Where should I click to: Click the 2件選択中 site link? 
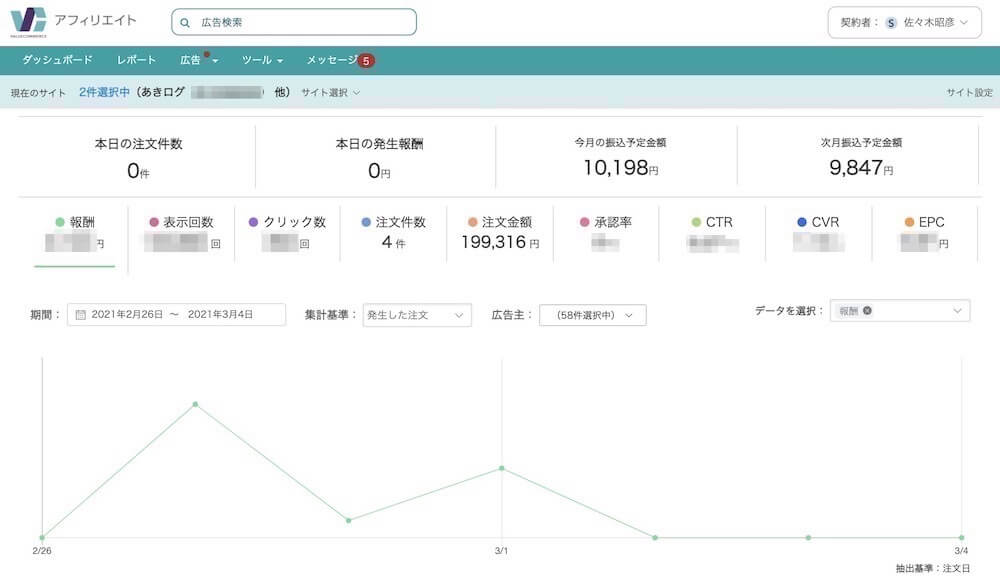click(x=104, y=92)
